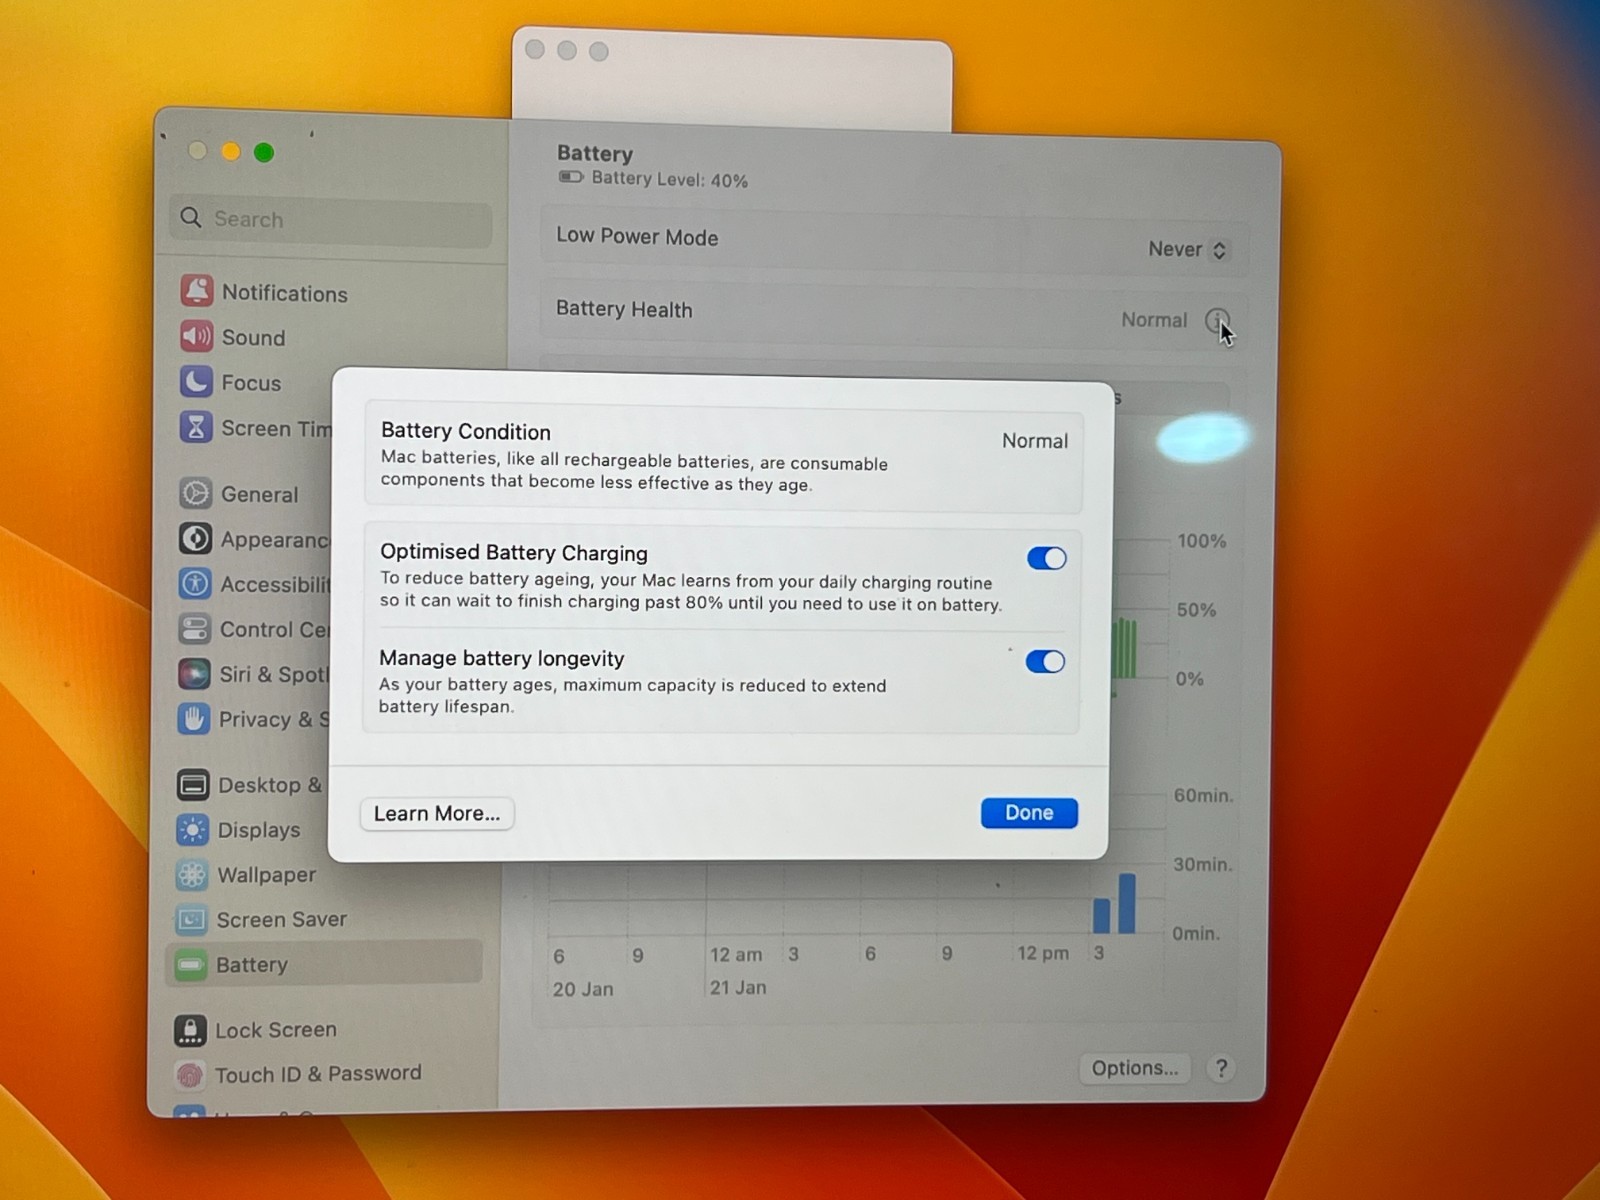Viewport: 1600px width, 1200px height.
Task: Select the Screen Time hourglass icon
Action: 195,427
